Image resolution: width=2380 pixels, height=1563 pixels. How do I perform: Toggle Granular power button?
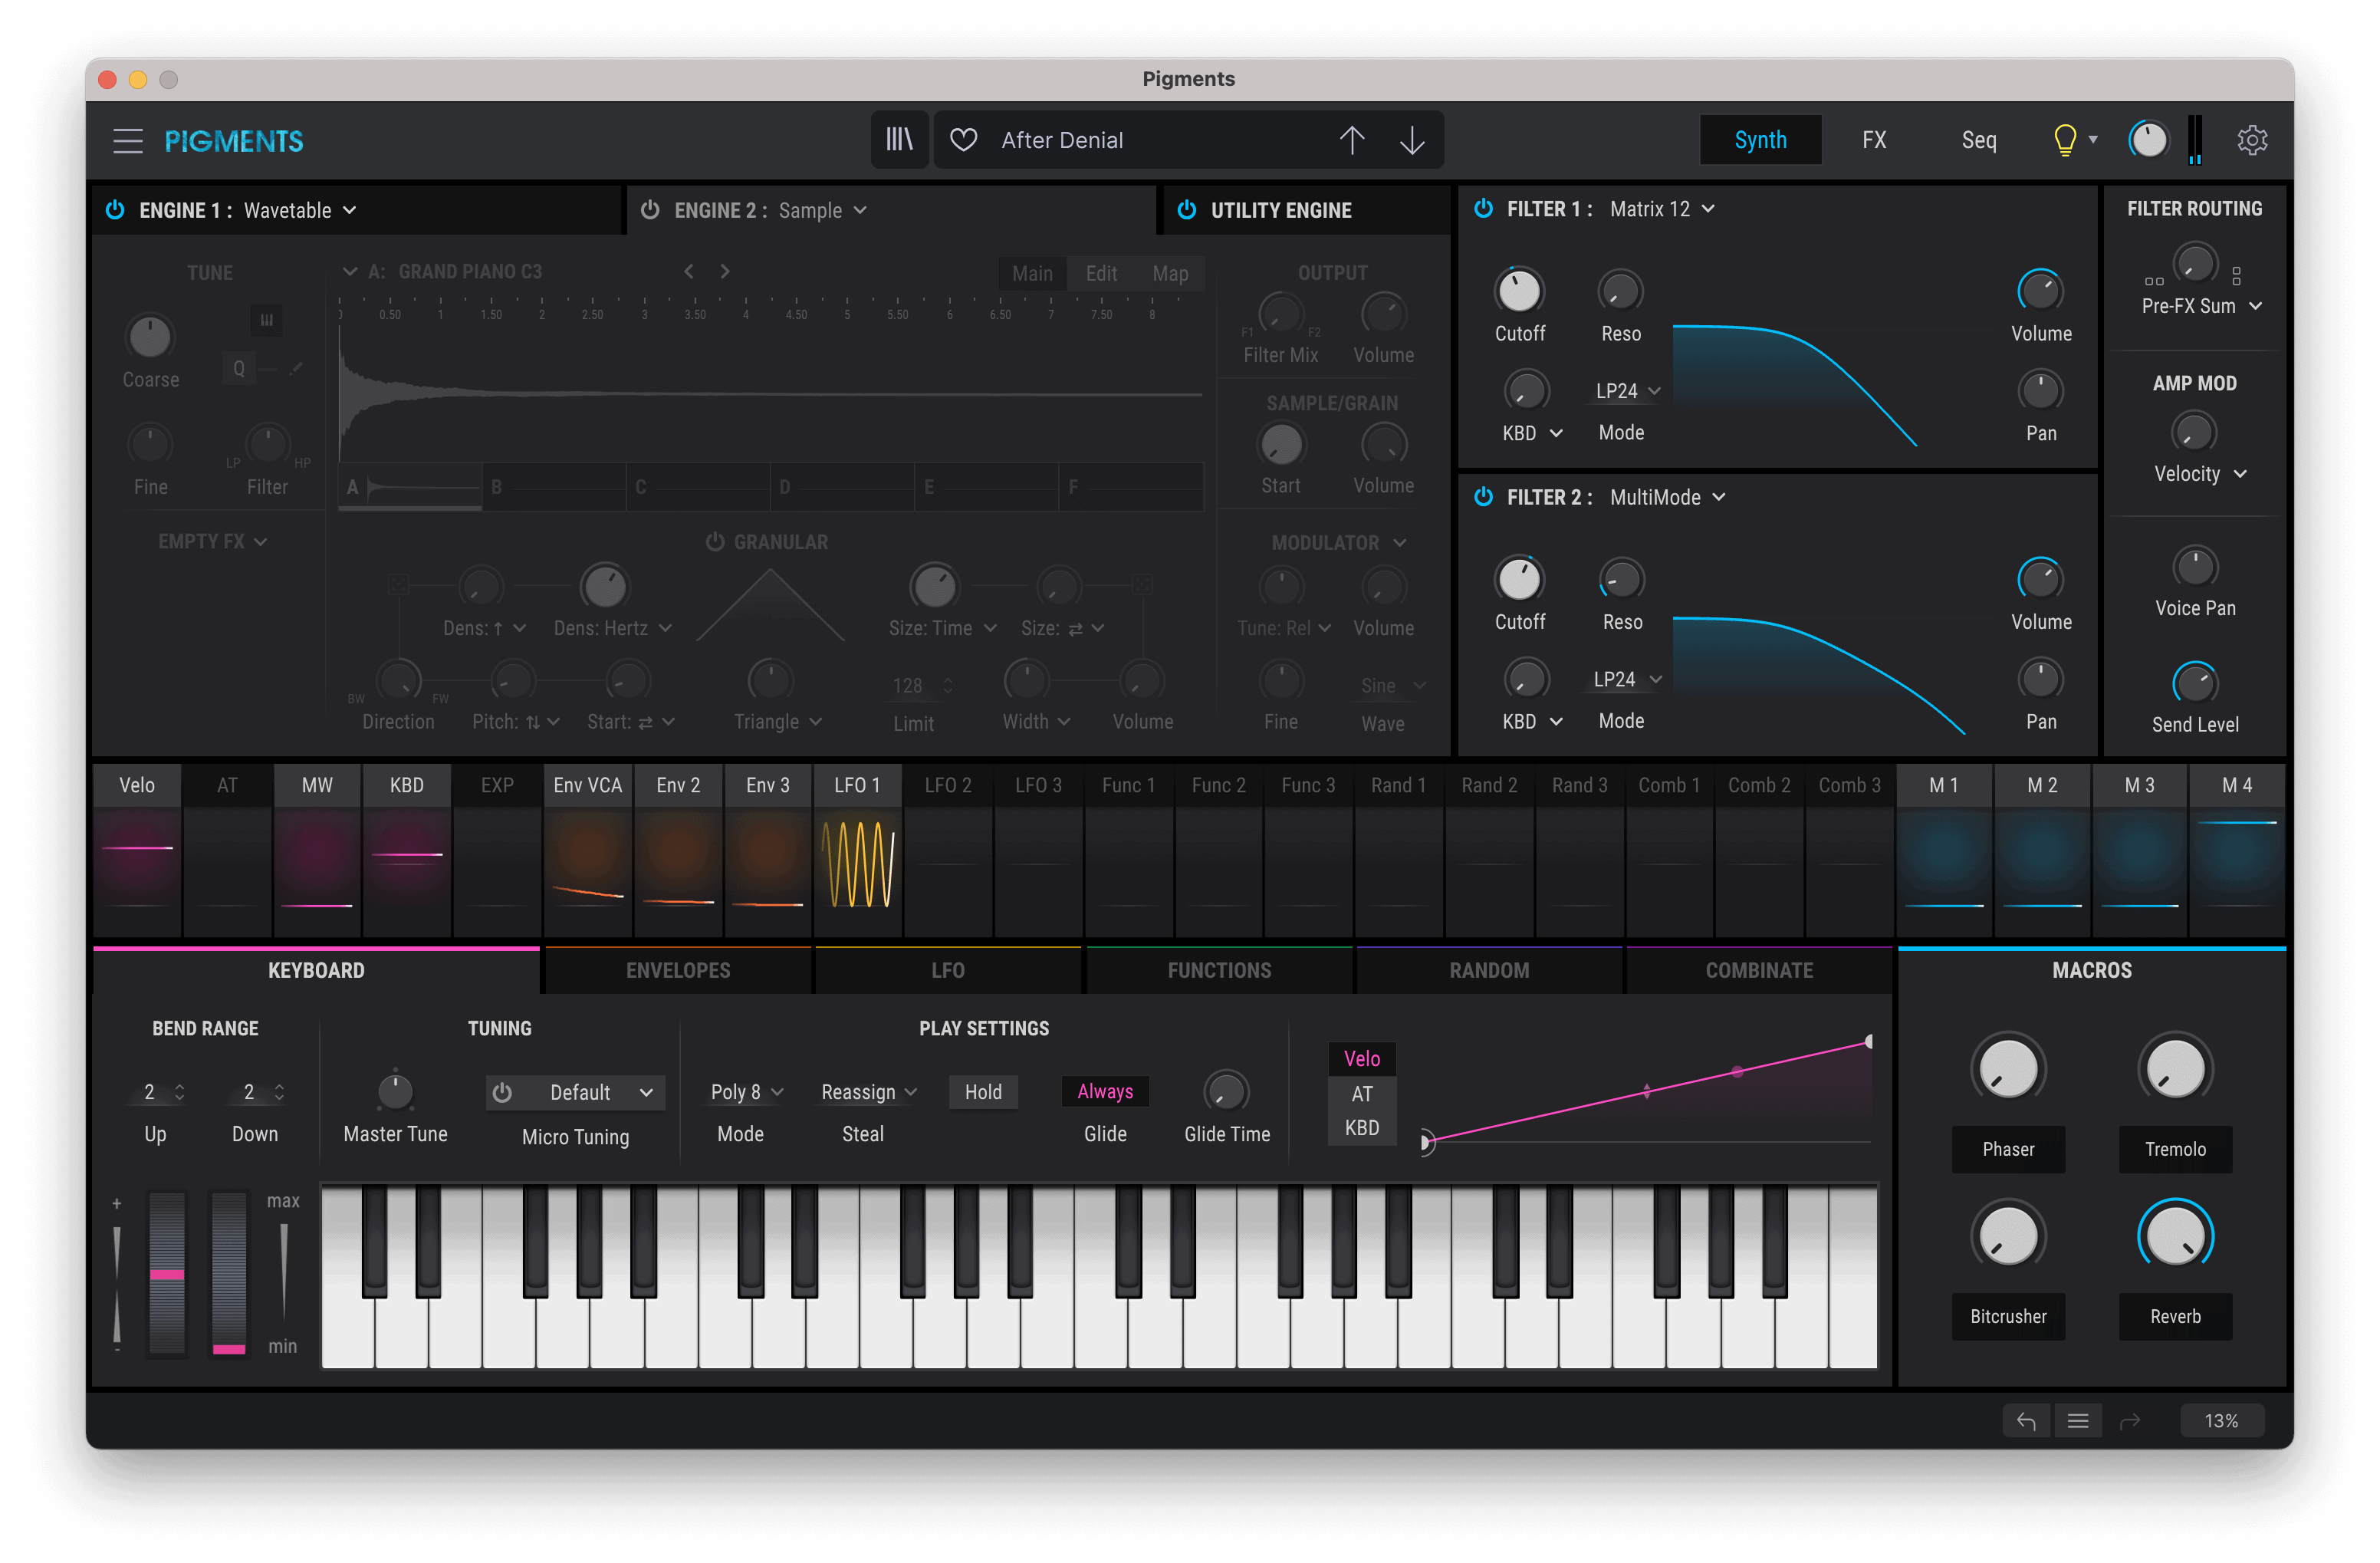pos(714,542)
